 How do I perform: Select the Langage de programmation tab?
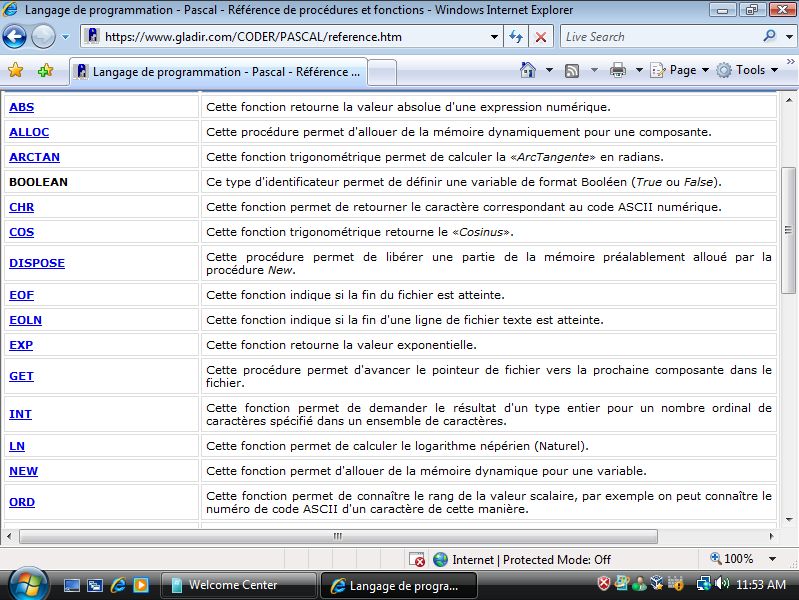coord(218,72)
